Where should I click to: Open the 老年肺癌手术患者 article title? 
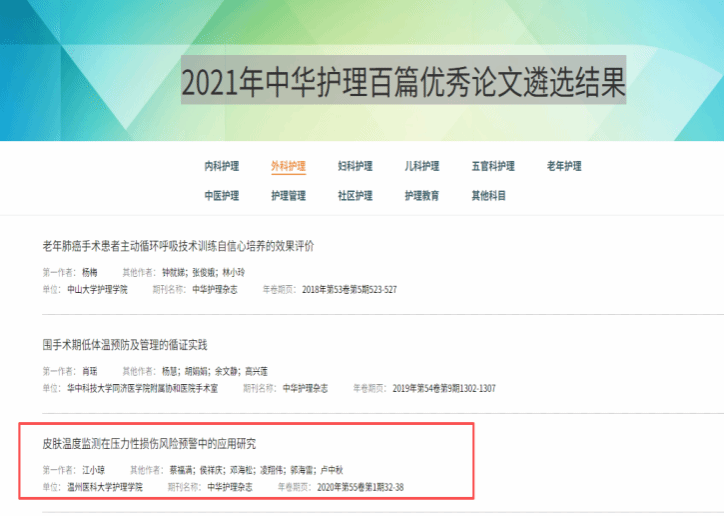coord(178,246)
